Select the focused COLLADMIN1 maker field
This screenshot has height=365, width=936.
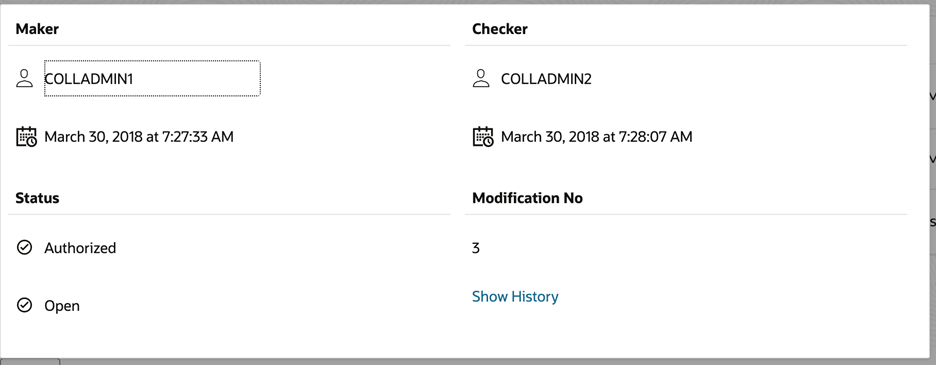[x=152, y=78]
